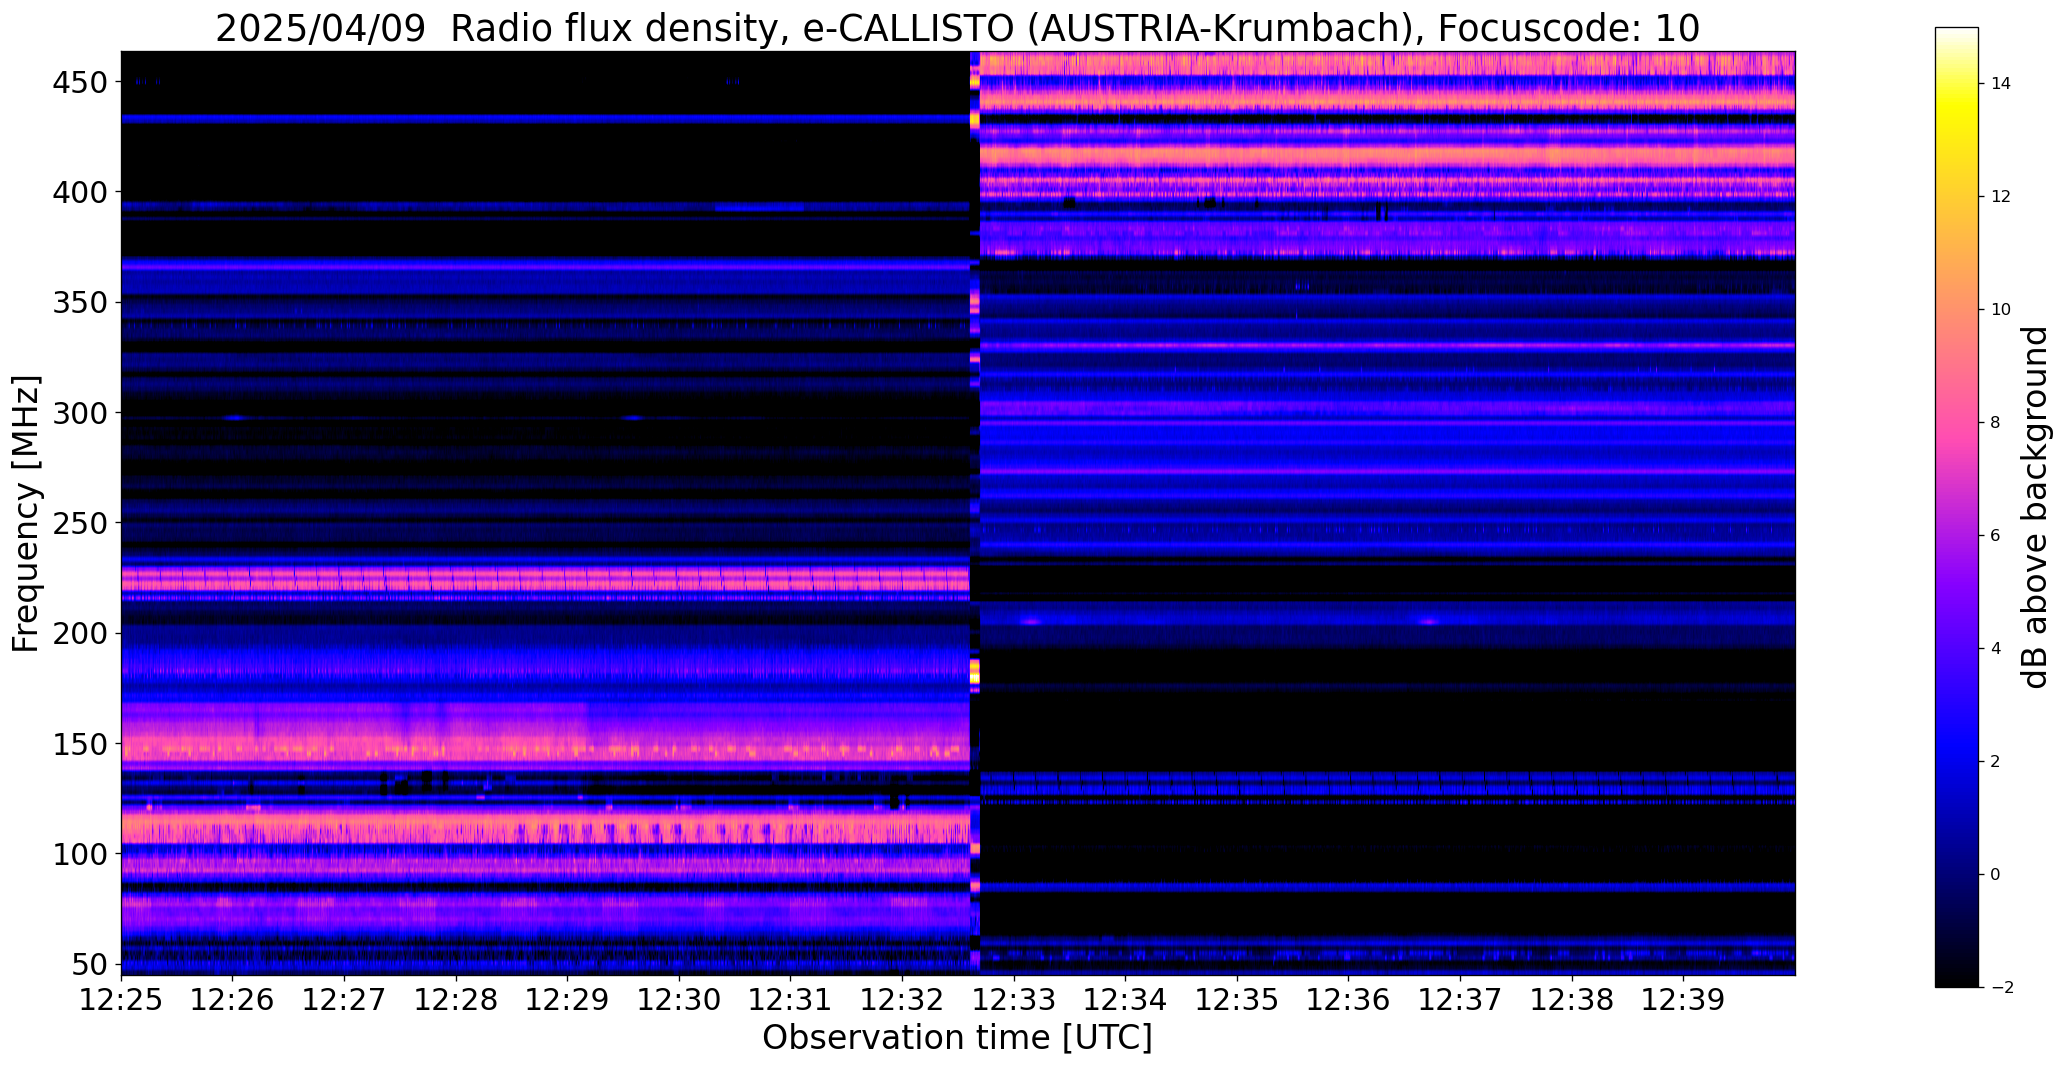Click the 12:37 time tick label

pos(1460,999)
